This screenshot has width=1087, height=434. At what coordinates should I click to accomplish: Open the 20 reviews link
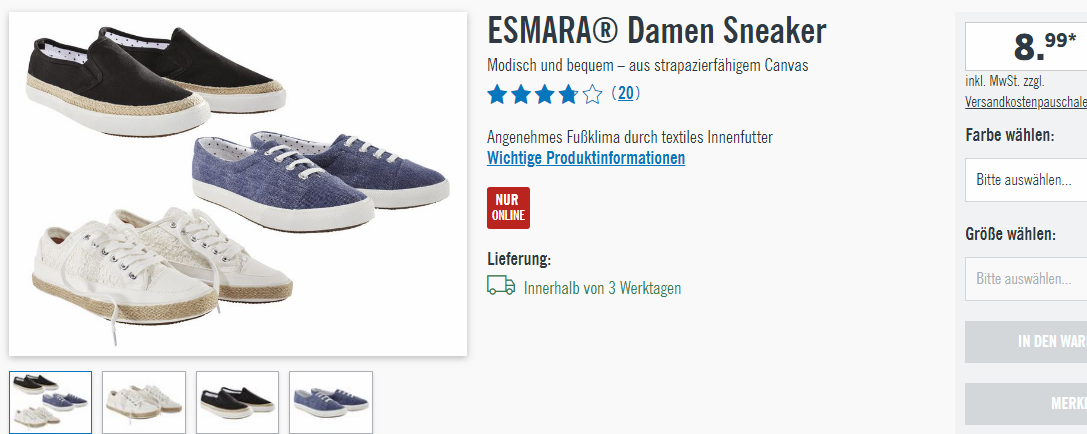tap(625, 93)
